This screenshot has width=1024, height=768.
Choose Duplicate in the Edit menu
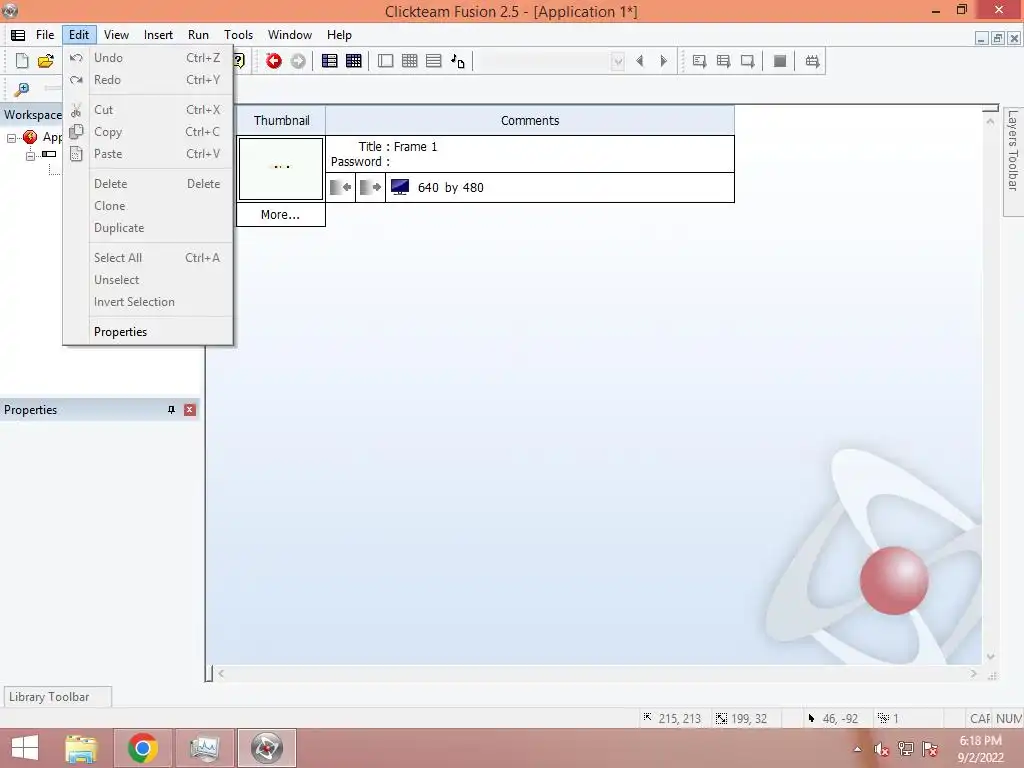click(x=148, y=228)
